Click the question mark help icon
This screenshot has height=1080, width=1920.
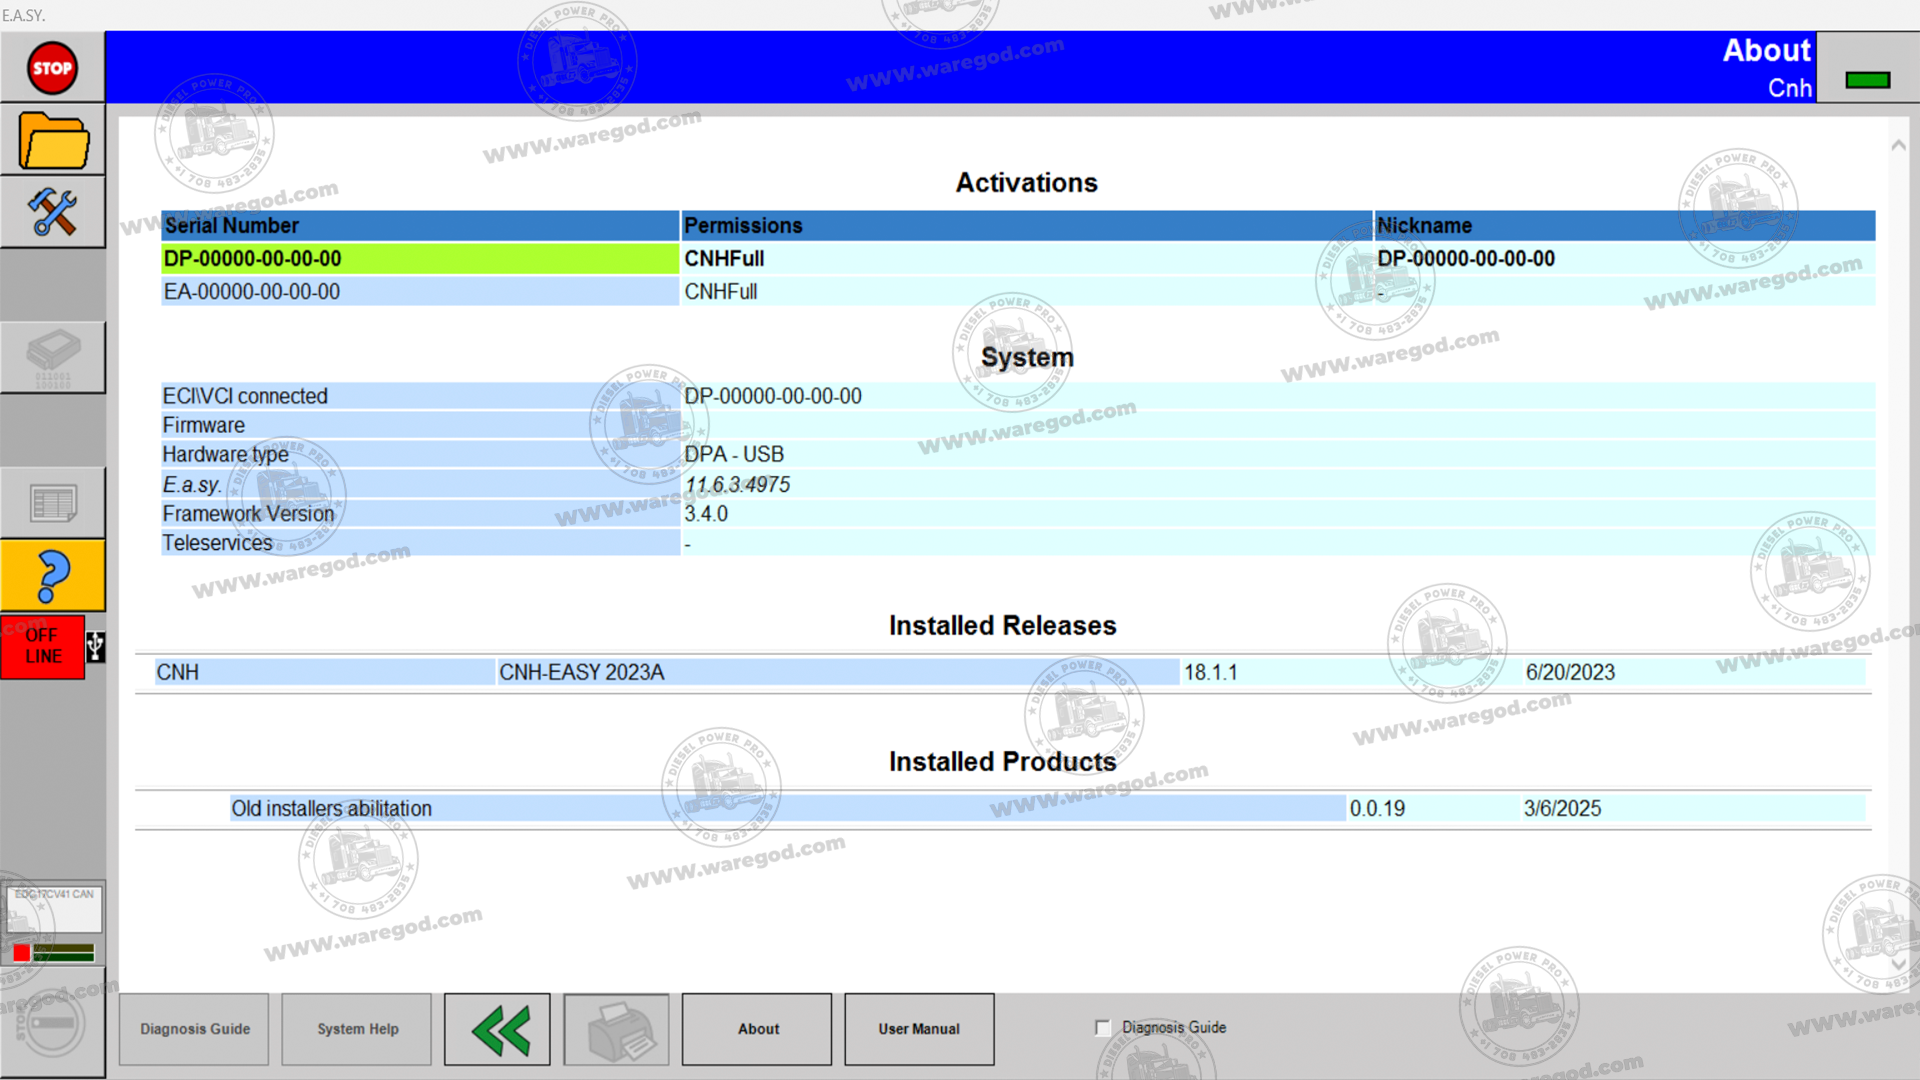pos(52,576)
